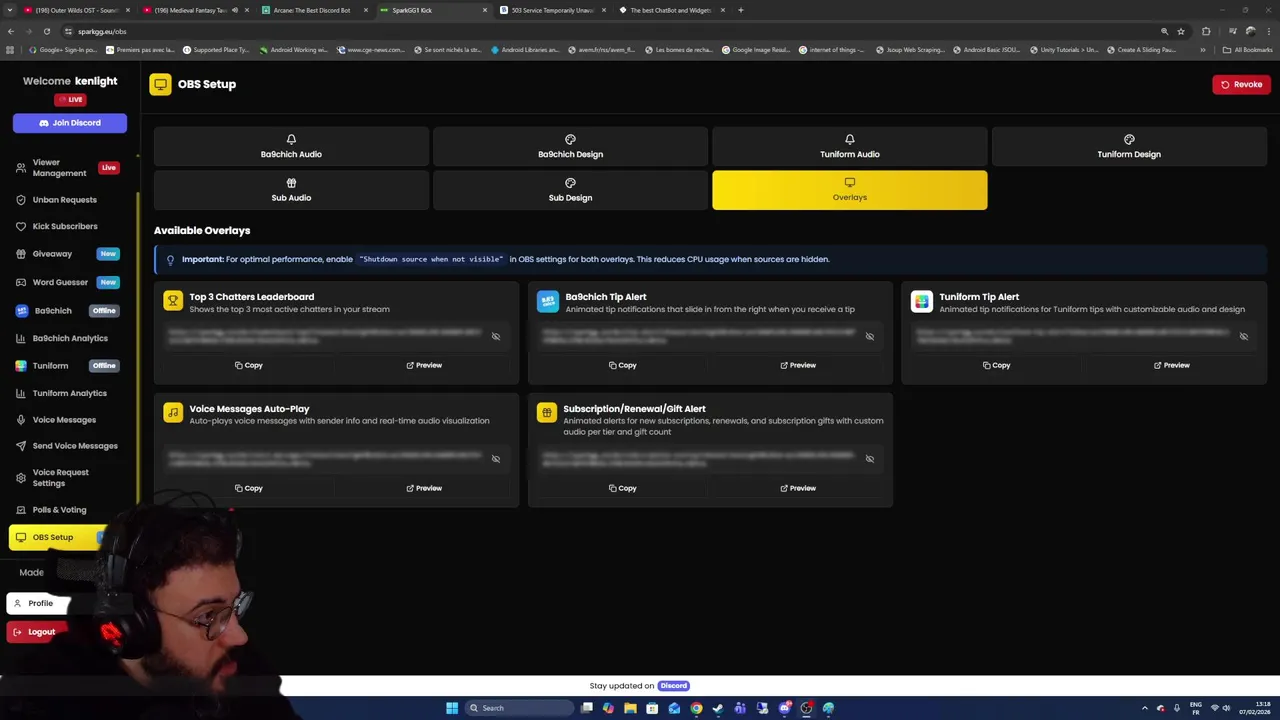Open the Ba9chich Design tab

[570, 146]
